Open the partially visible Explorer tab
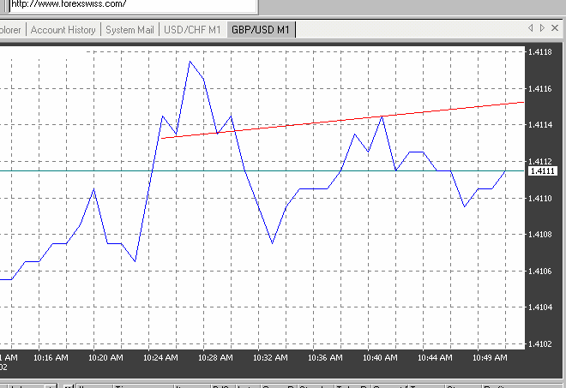This screenshot has width=566, height=388. coord(11,30)
